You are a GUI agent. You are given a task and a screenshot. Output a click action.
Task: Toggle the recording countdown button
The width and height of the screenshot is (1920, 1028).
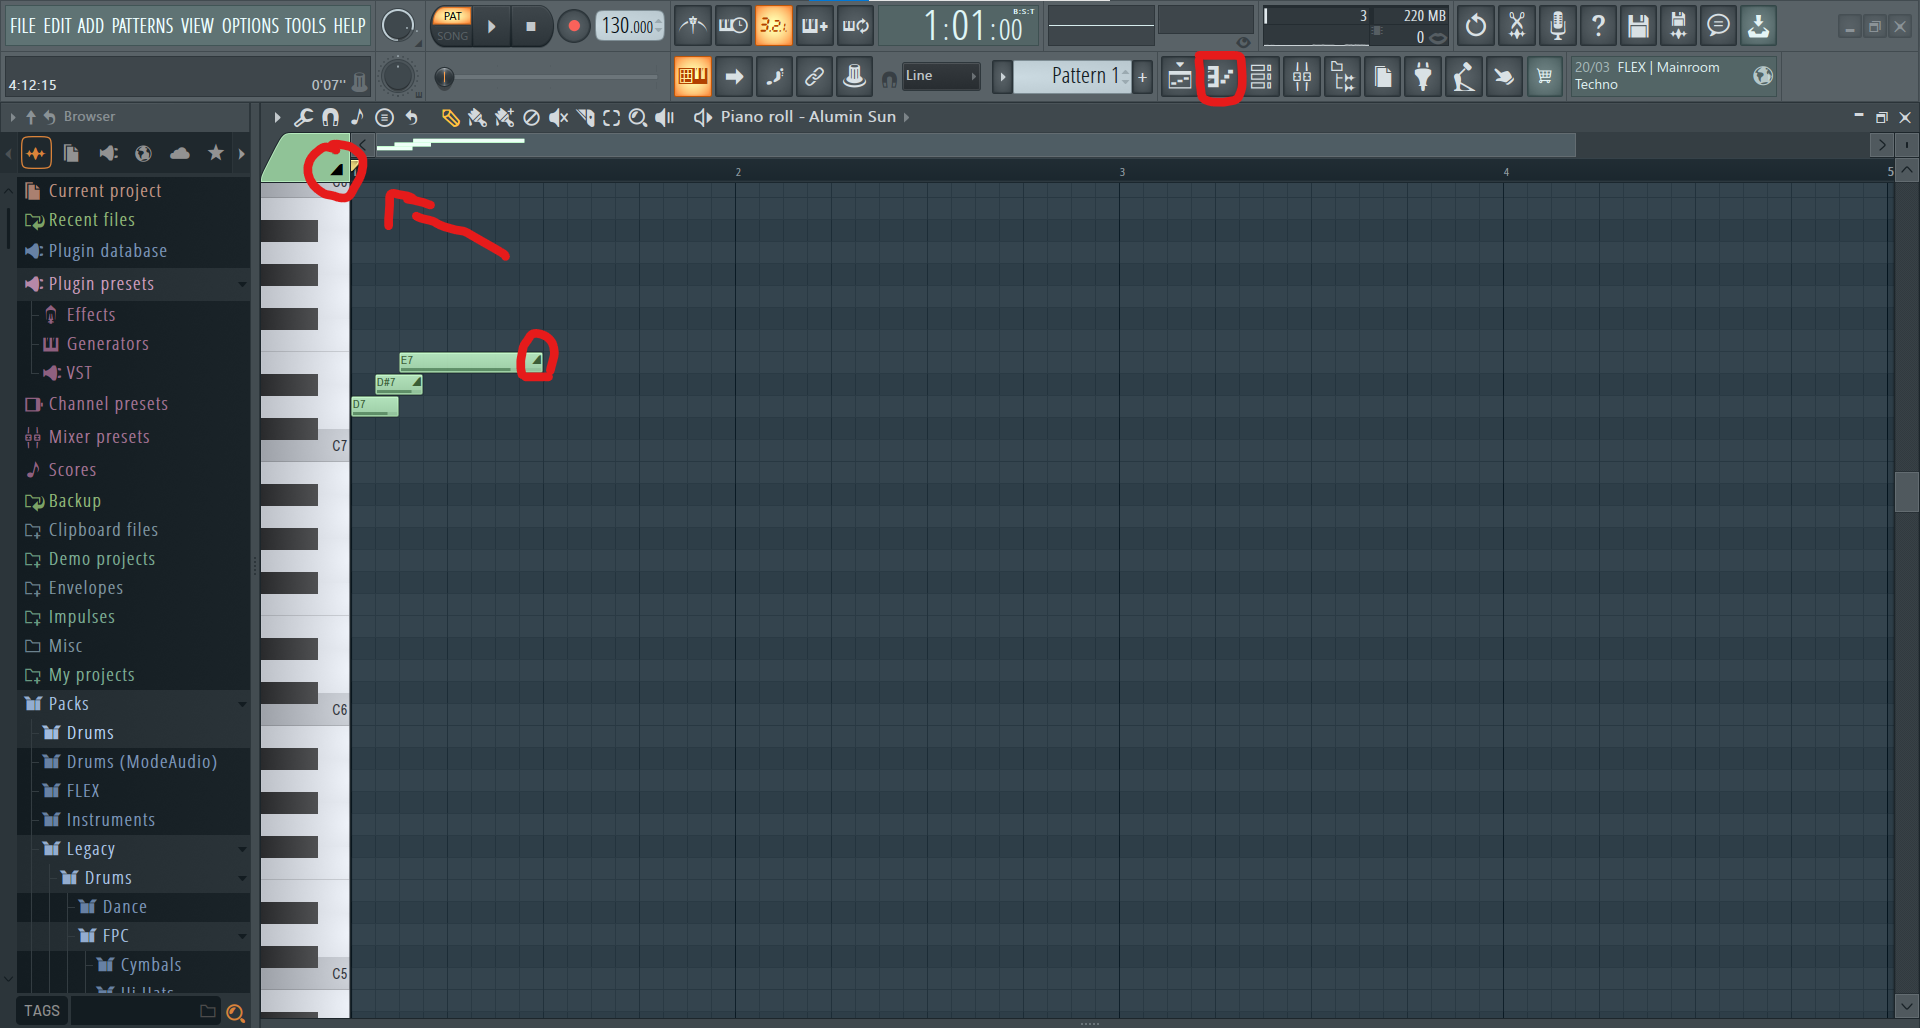[773, 26]
